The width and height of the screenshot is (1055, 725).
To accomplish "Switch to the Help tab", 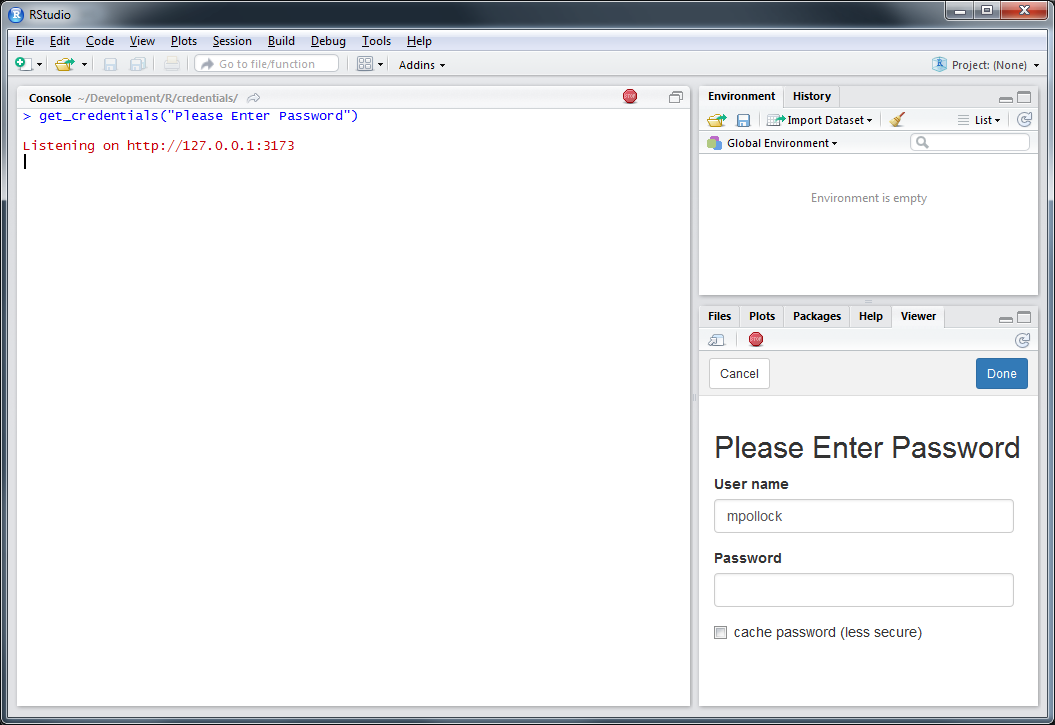I will click(x=871, y=316).
